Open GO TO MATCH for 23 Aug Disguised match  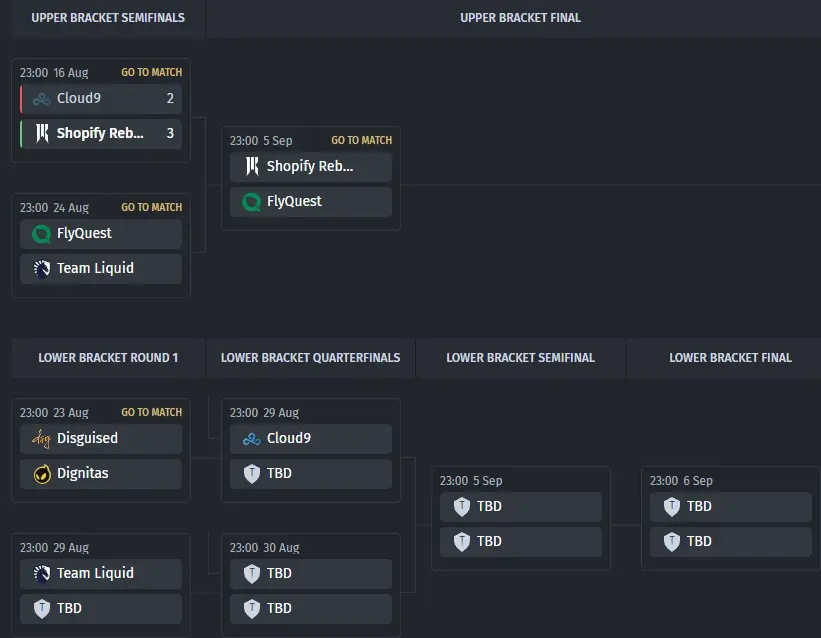[152, 412]
